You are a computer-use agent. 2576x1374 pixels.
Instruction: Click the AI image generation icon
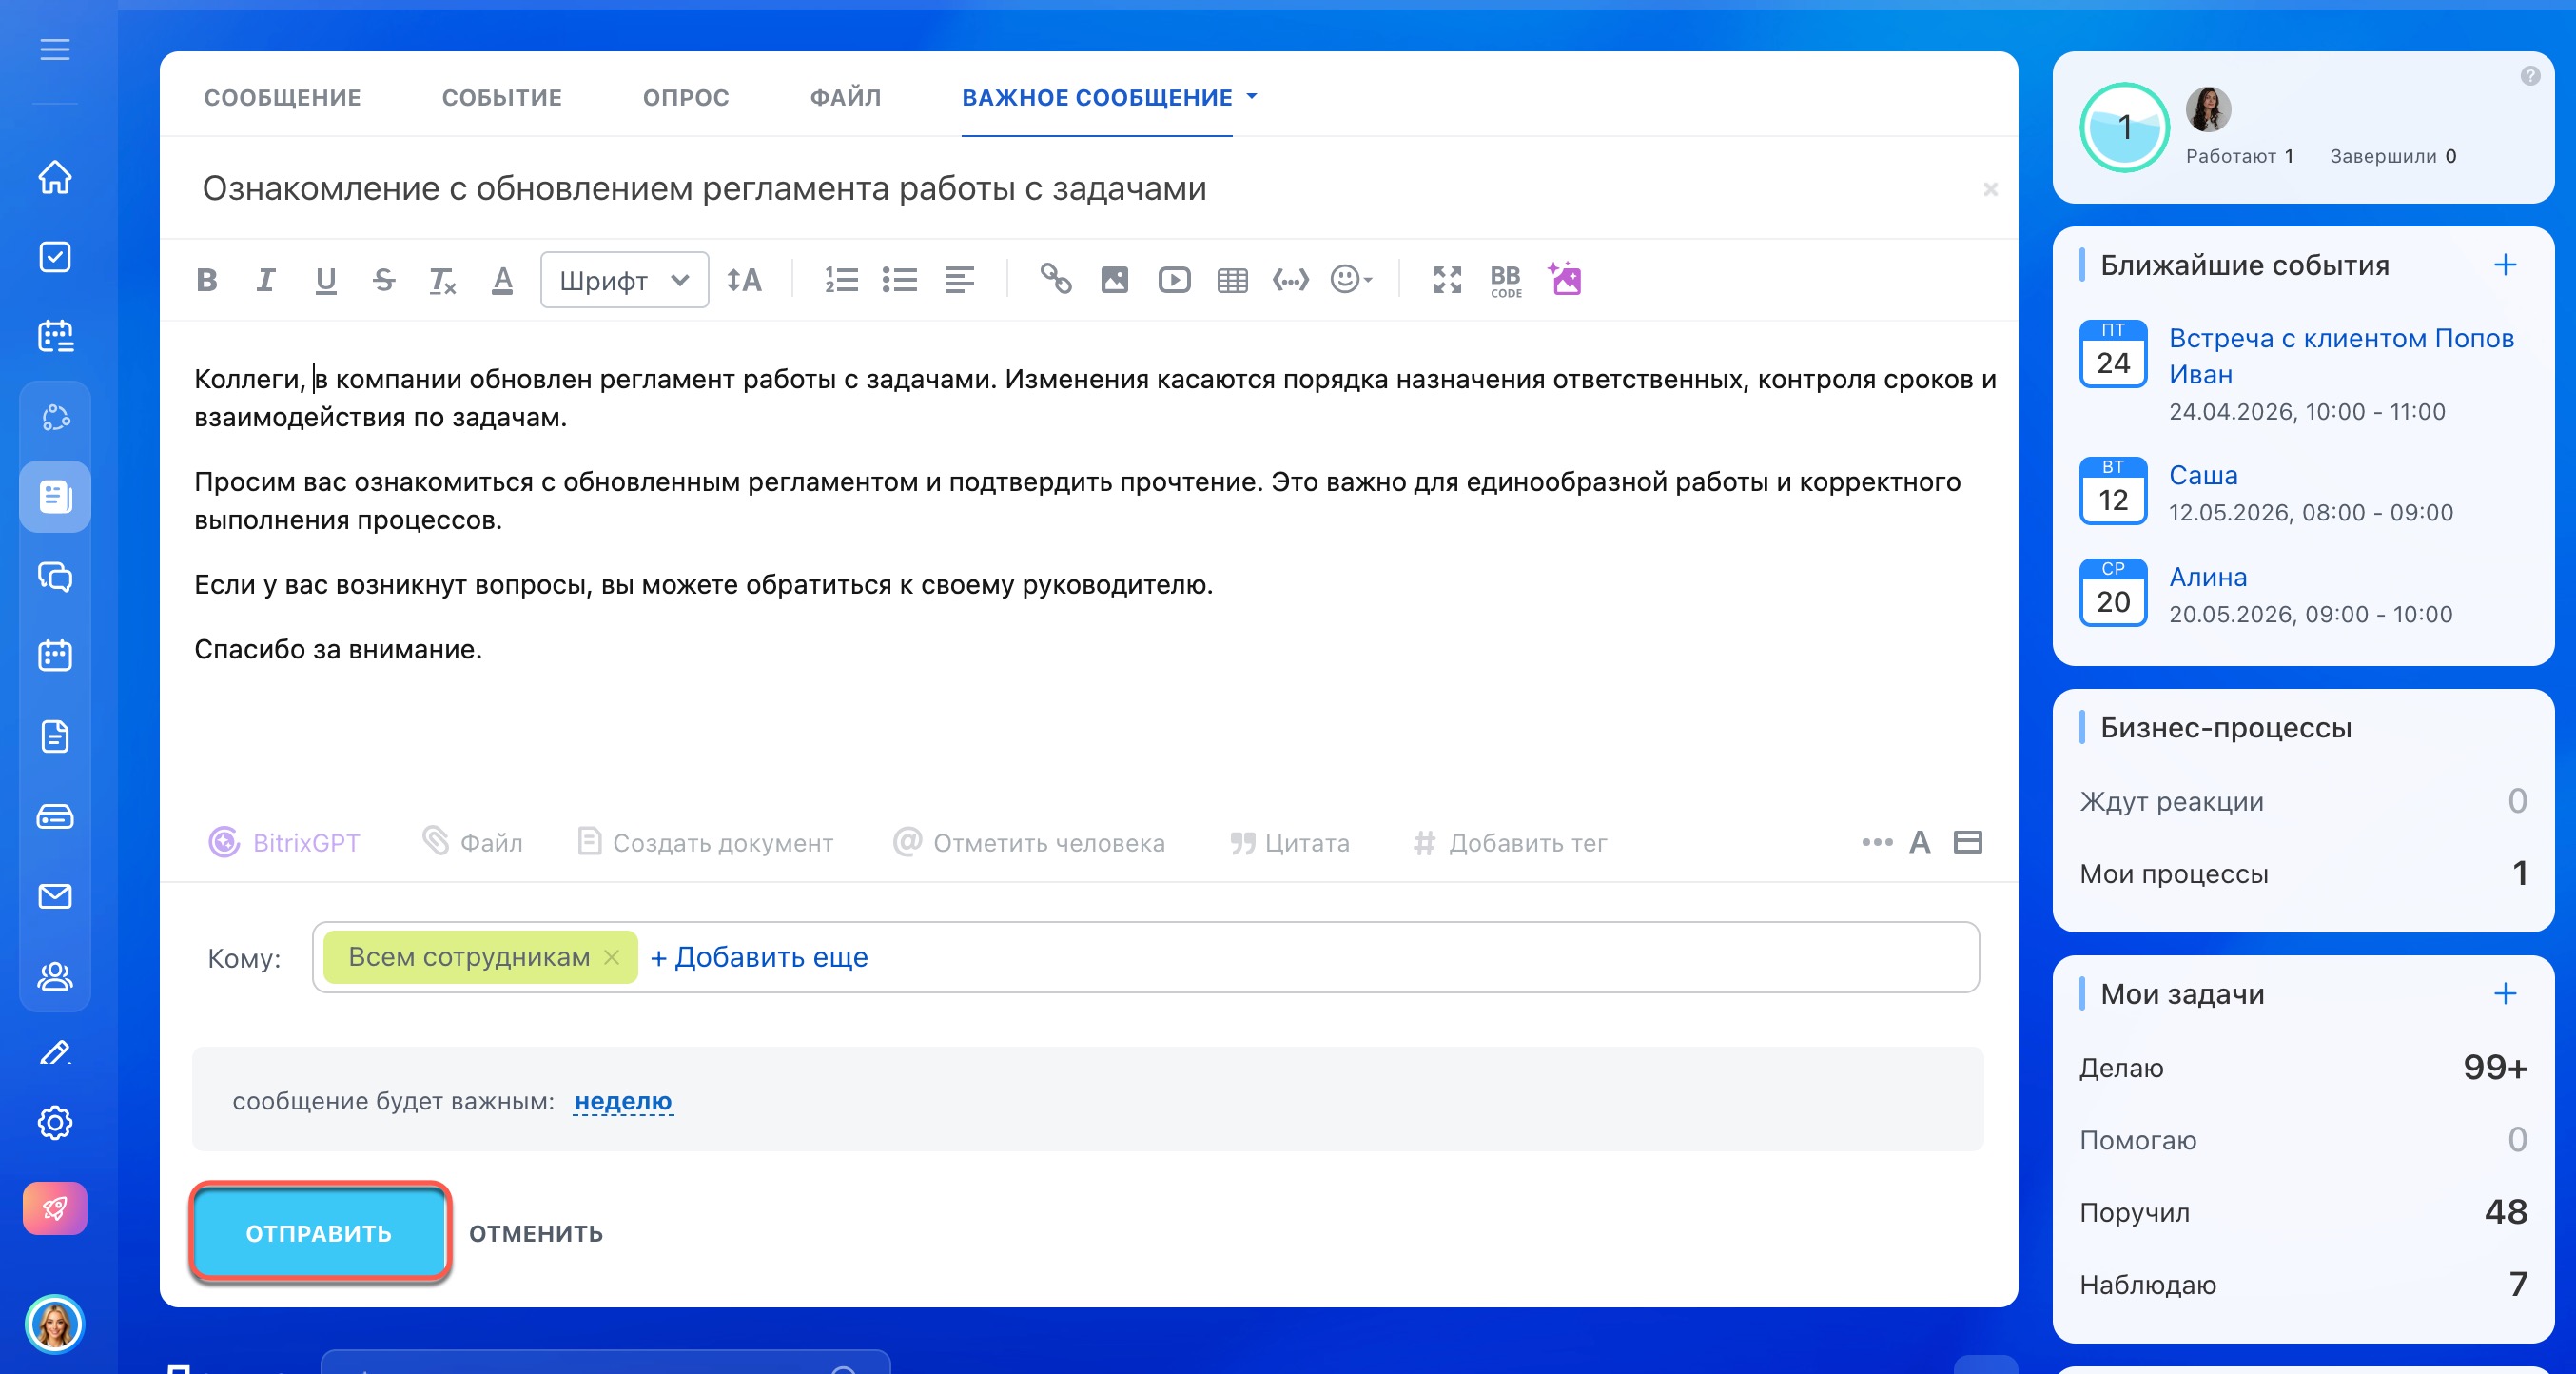click(1565, 279)
